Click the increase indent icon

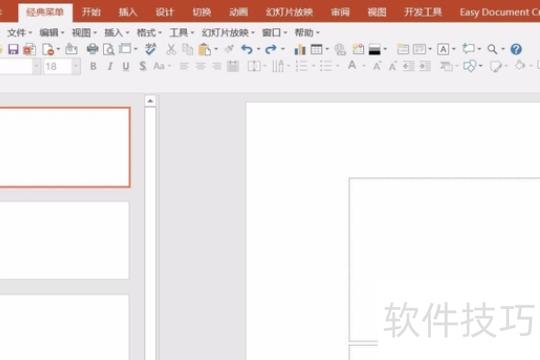click(425, 66)
